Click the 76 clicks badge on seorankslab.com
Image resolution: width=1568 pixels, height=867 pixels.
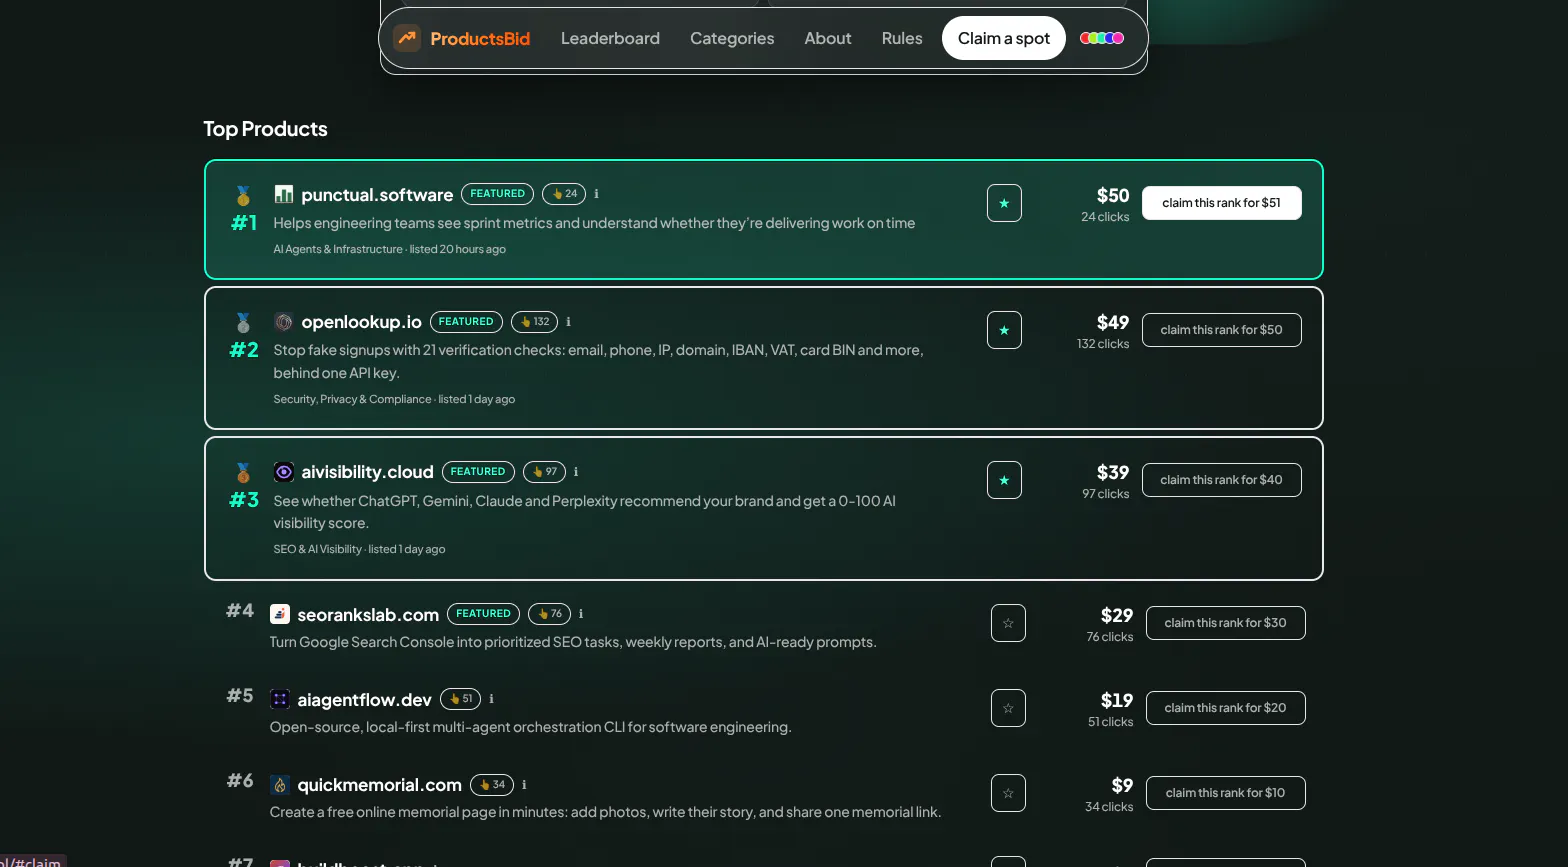pos(549,614)
